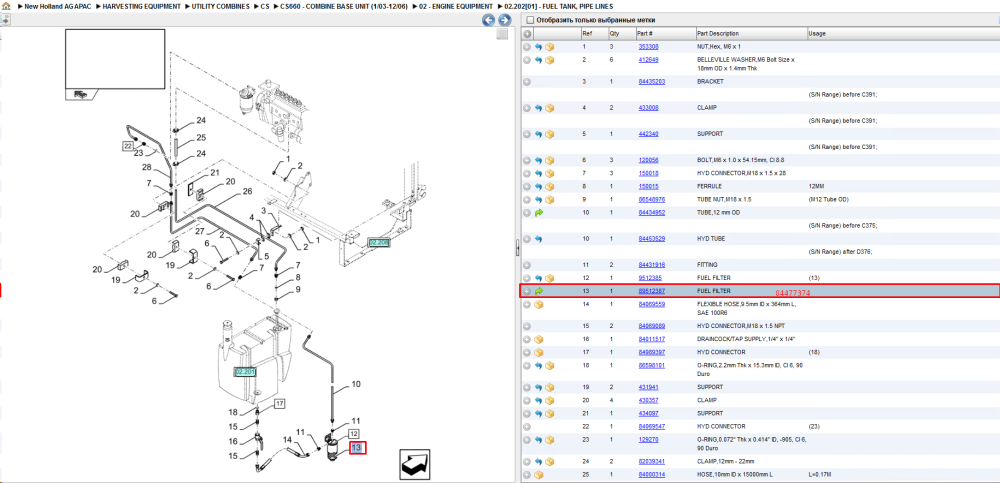Open part number link for NUT, Hex row

tap(648, 47)
